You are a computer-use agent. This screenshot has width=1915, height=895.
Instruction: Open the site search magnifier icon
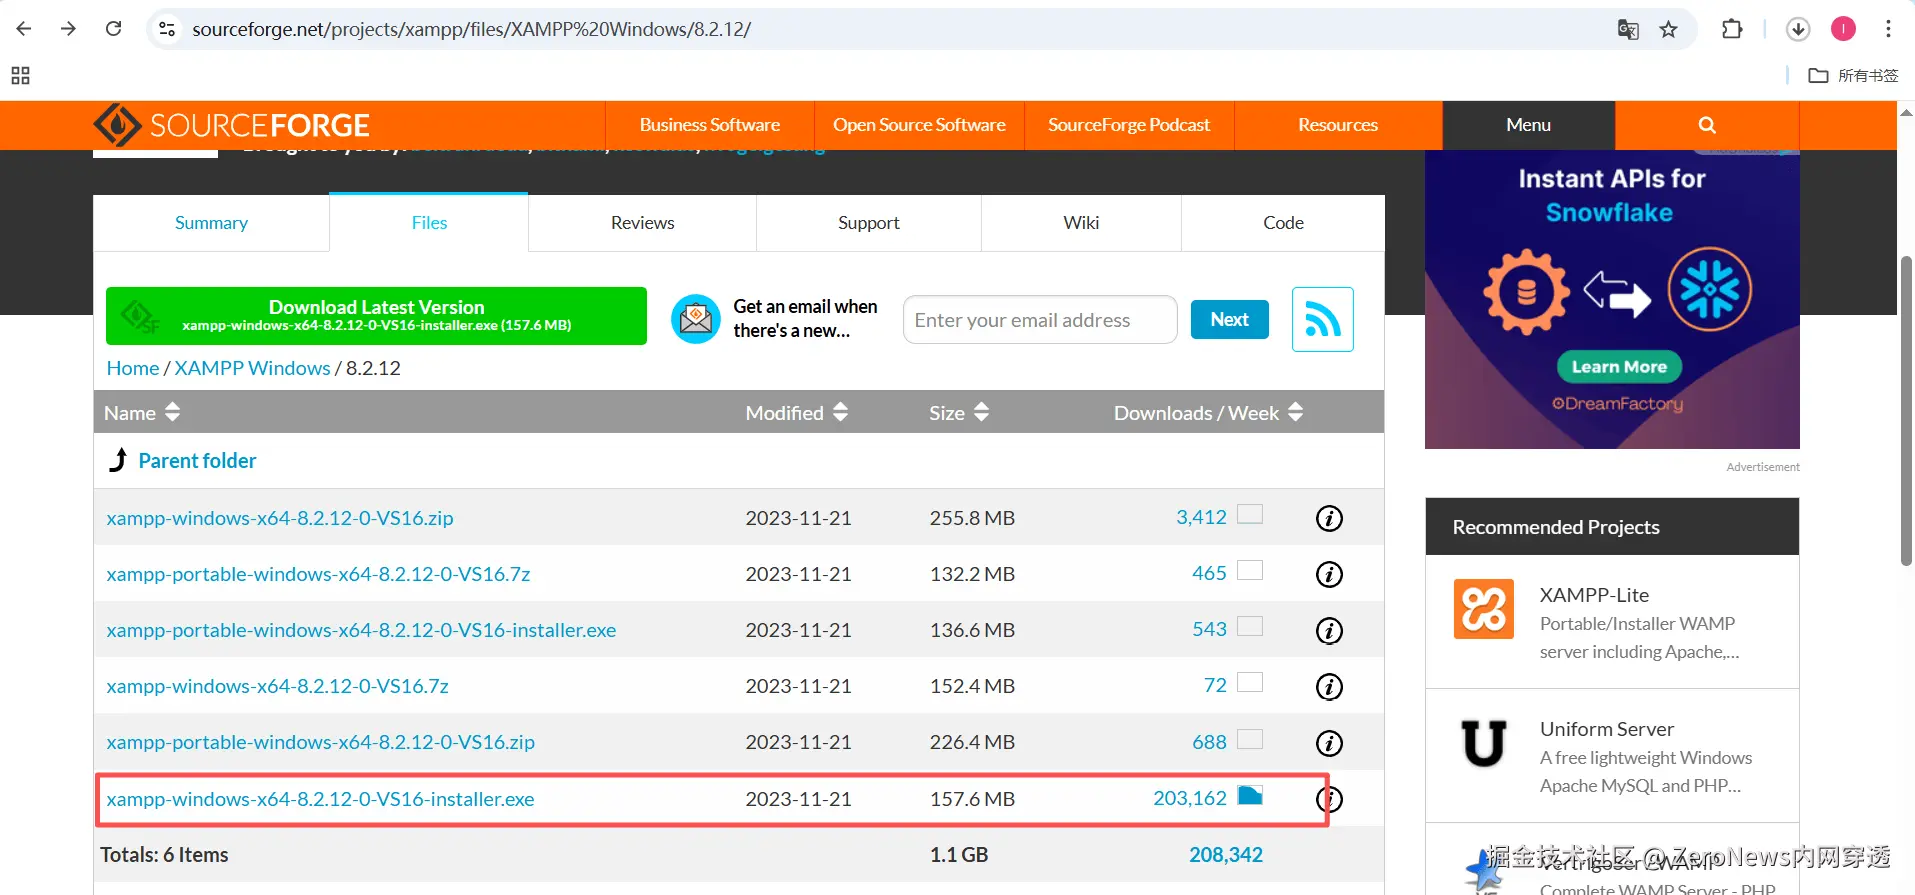(x=1707, y=125)
